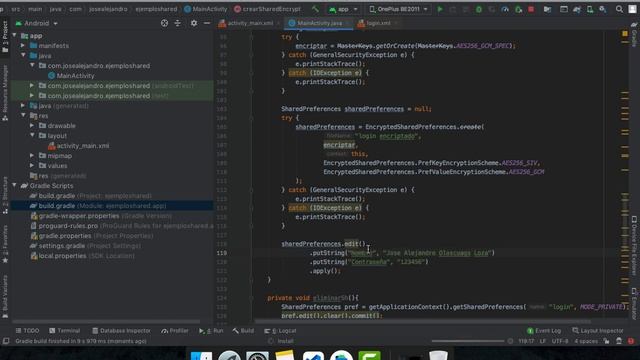Viewport: 640px width, 360px height.
Task: Collapse all in Project panel toolbar
Action: pos(178,23)
